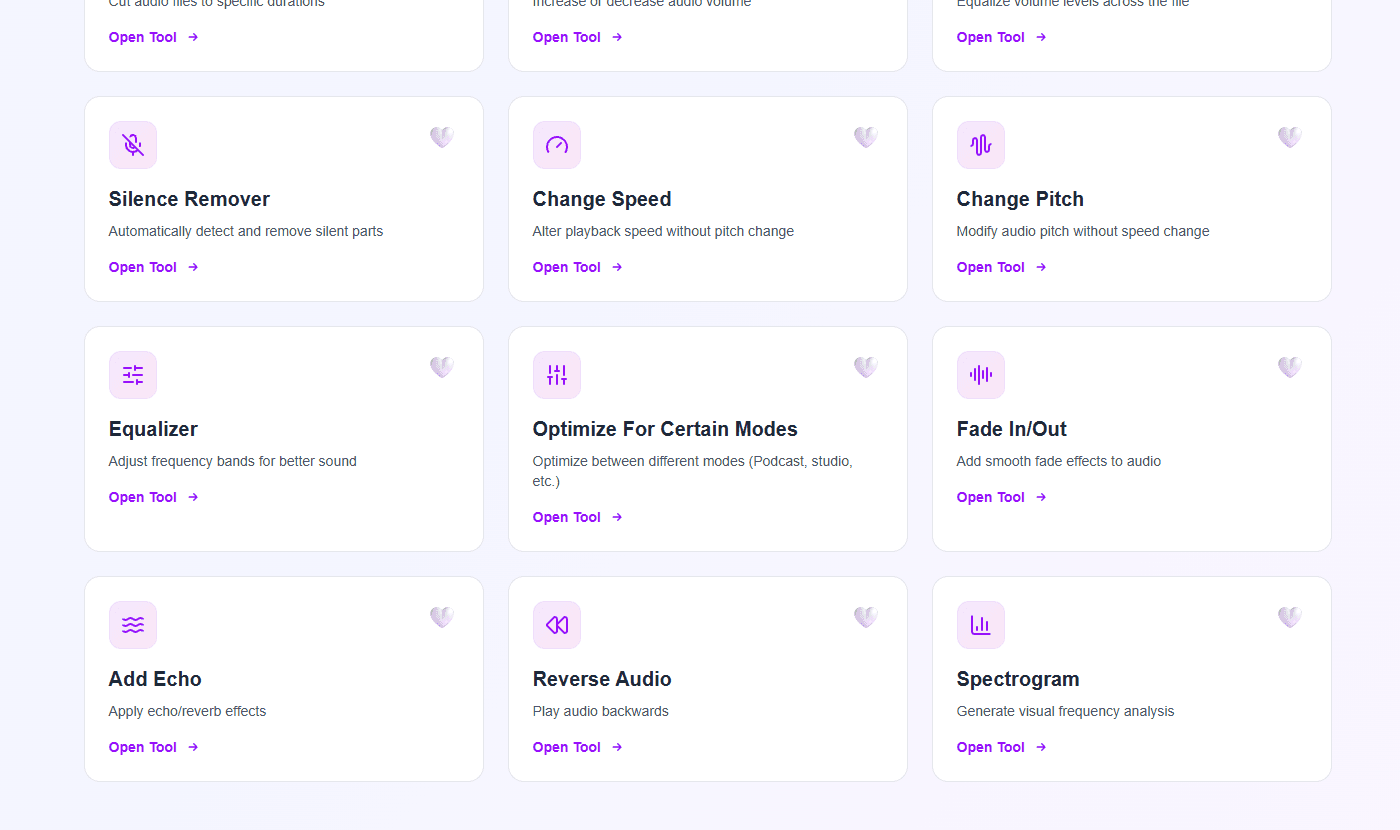This screenshot has width=1400, height=830.
Task: Select the "Change Pitch" title text
Action: [1020, 199]
